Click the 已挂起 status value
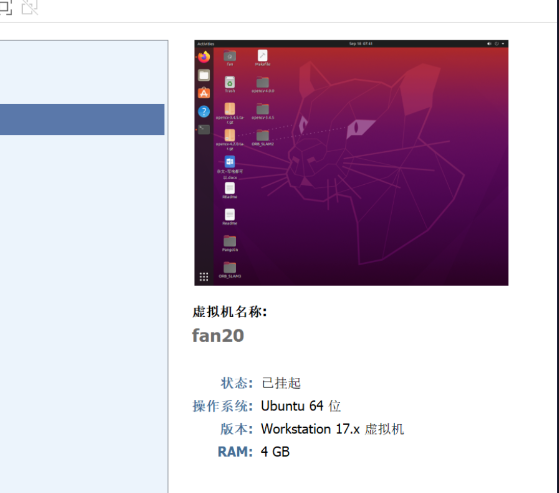Viewport: 559px width, 493px height. point(281,383)
